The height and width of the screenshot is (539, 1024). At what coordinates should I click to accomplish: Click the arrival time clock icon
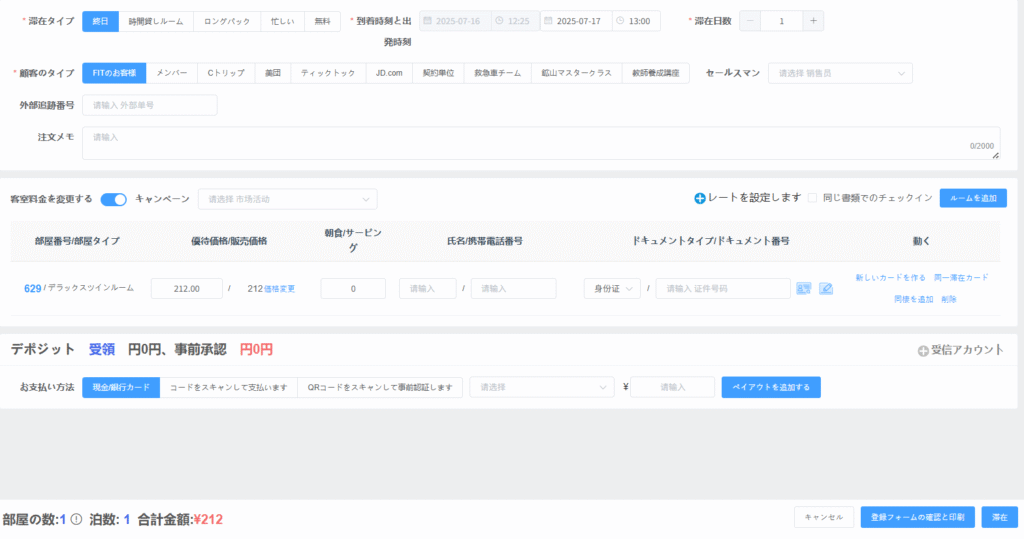(499, 21)
